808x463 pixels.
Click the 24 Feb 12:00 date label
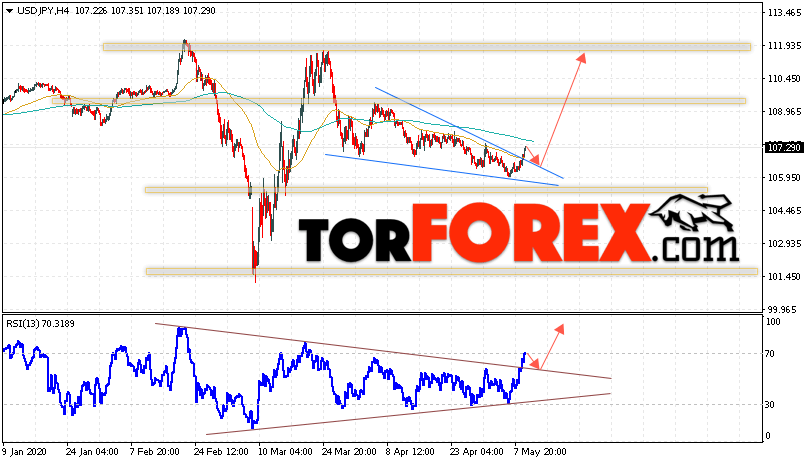point(221,452)
